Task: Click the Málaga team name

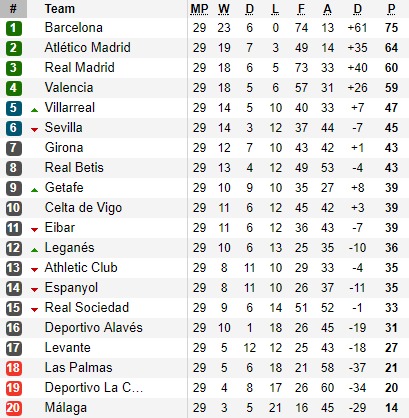Action: coord(66,408)
